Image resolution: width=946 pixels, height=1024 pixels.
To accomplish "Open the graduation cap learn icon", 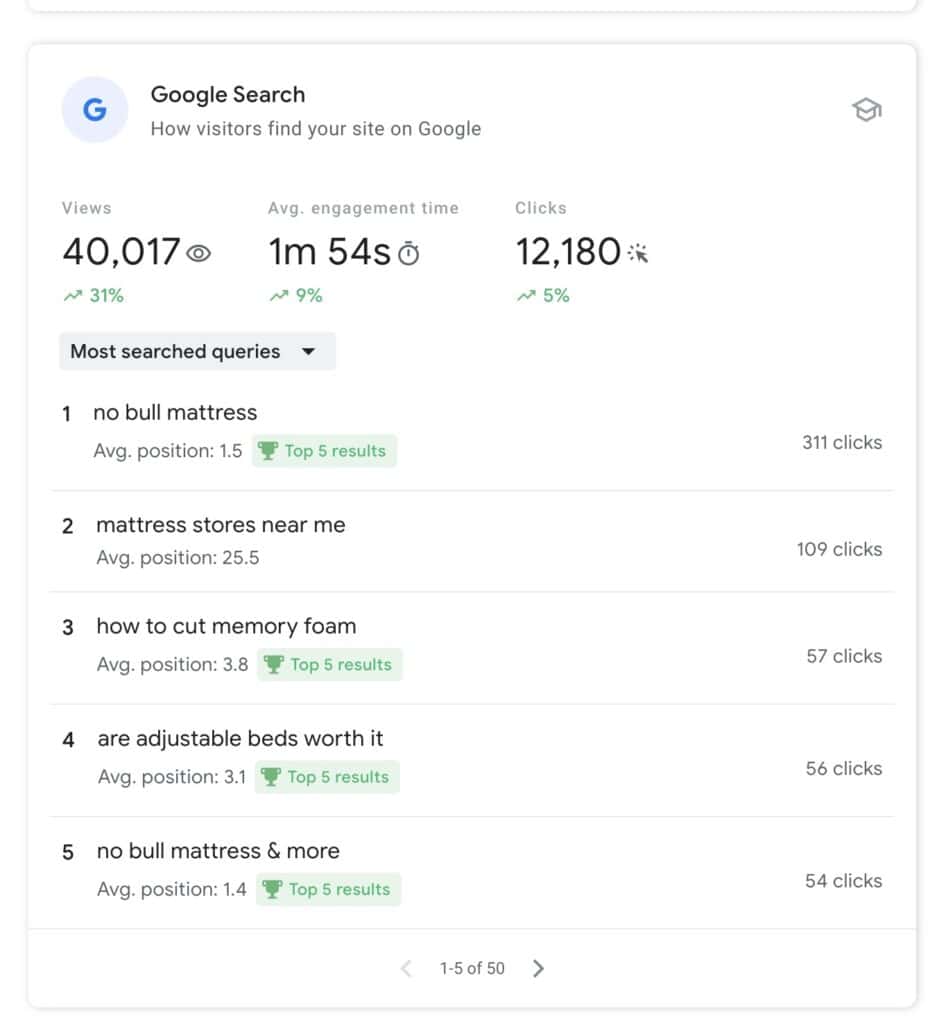I will pyautogui.click(x=866, y=110).
